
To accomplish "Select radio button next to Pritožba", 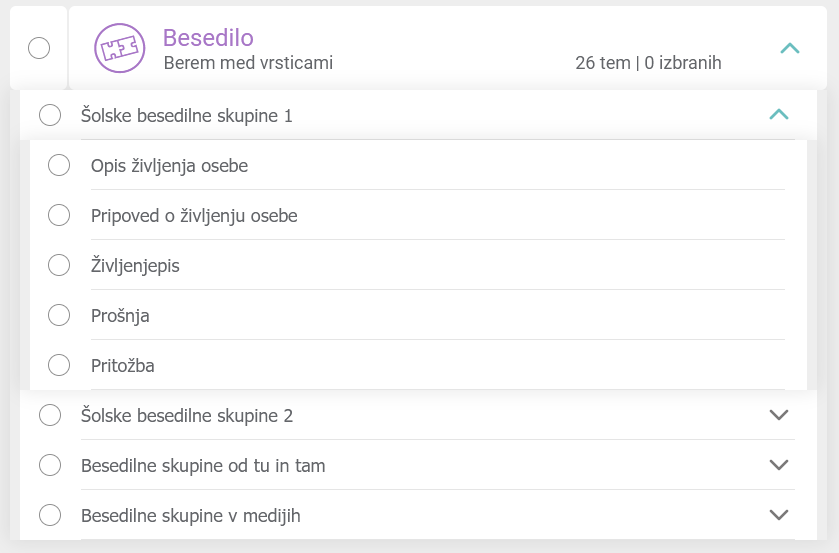I will 59,365.
